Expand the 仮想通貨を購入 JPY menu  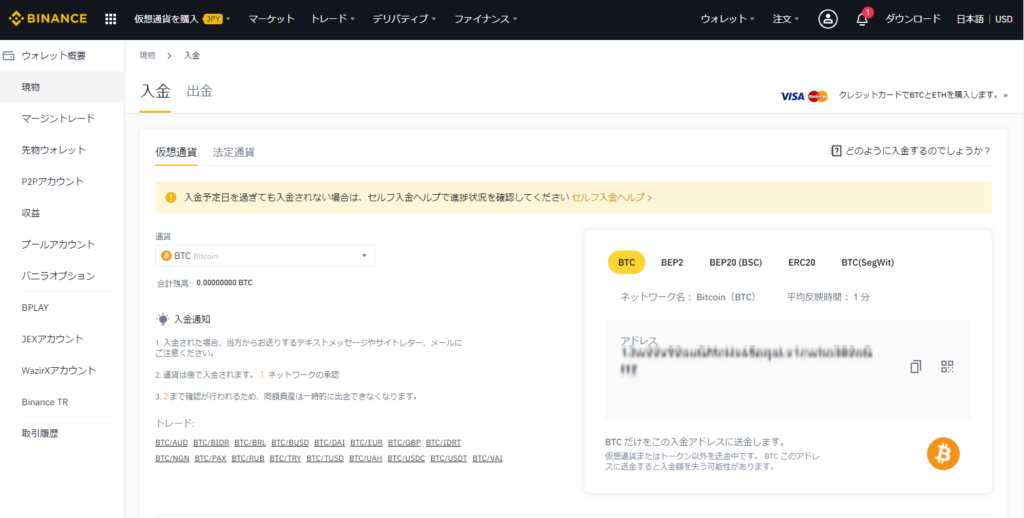182,19
